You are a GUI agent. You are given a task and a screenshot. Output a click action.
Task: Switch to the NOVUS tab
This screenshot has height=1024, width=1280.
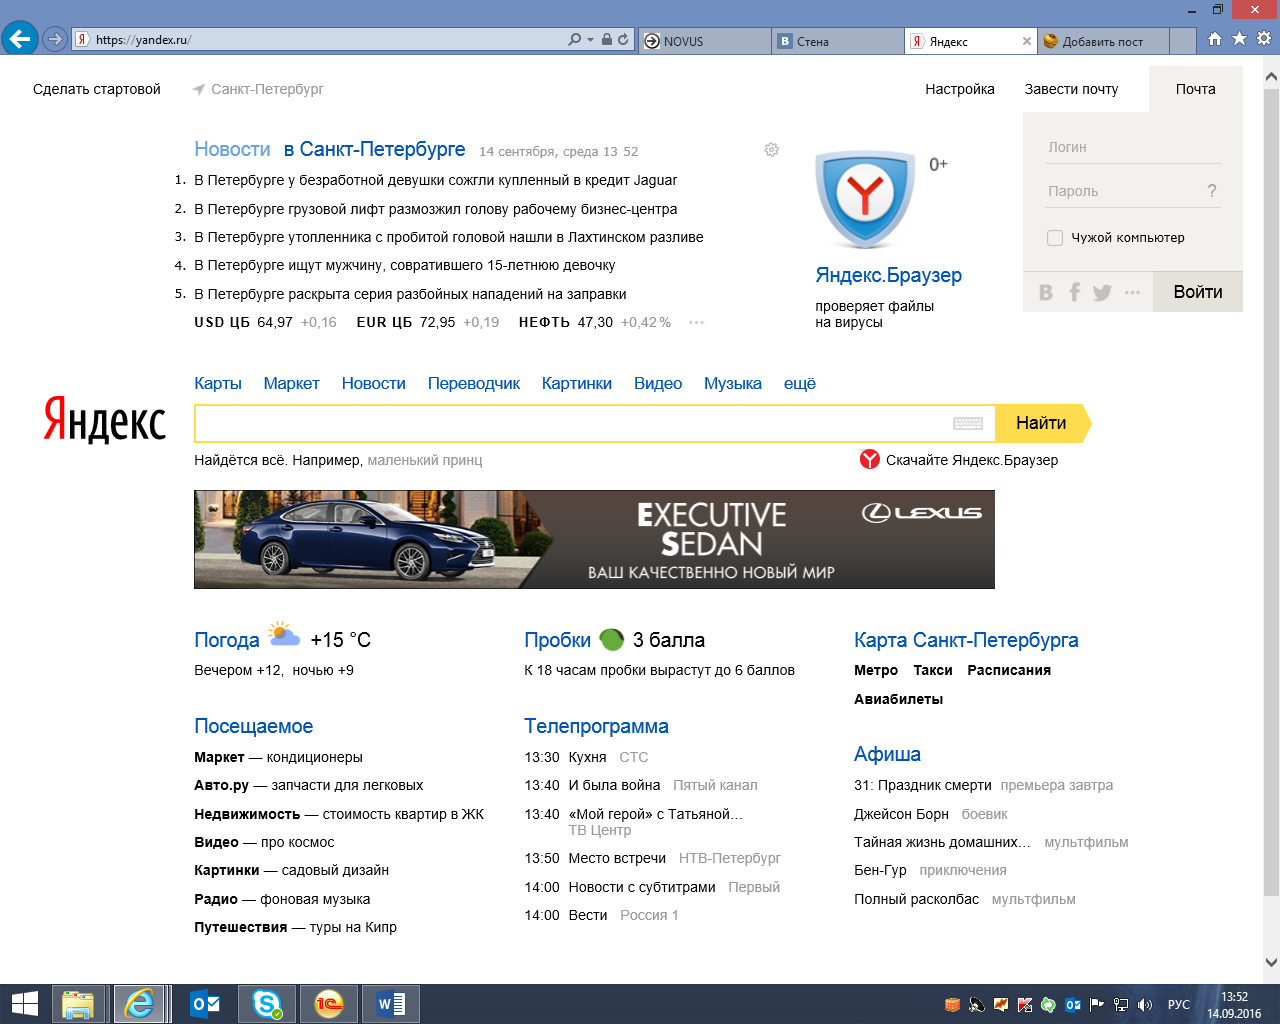(x=704, y=41)
